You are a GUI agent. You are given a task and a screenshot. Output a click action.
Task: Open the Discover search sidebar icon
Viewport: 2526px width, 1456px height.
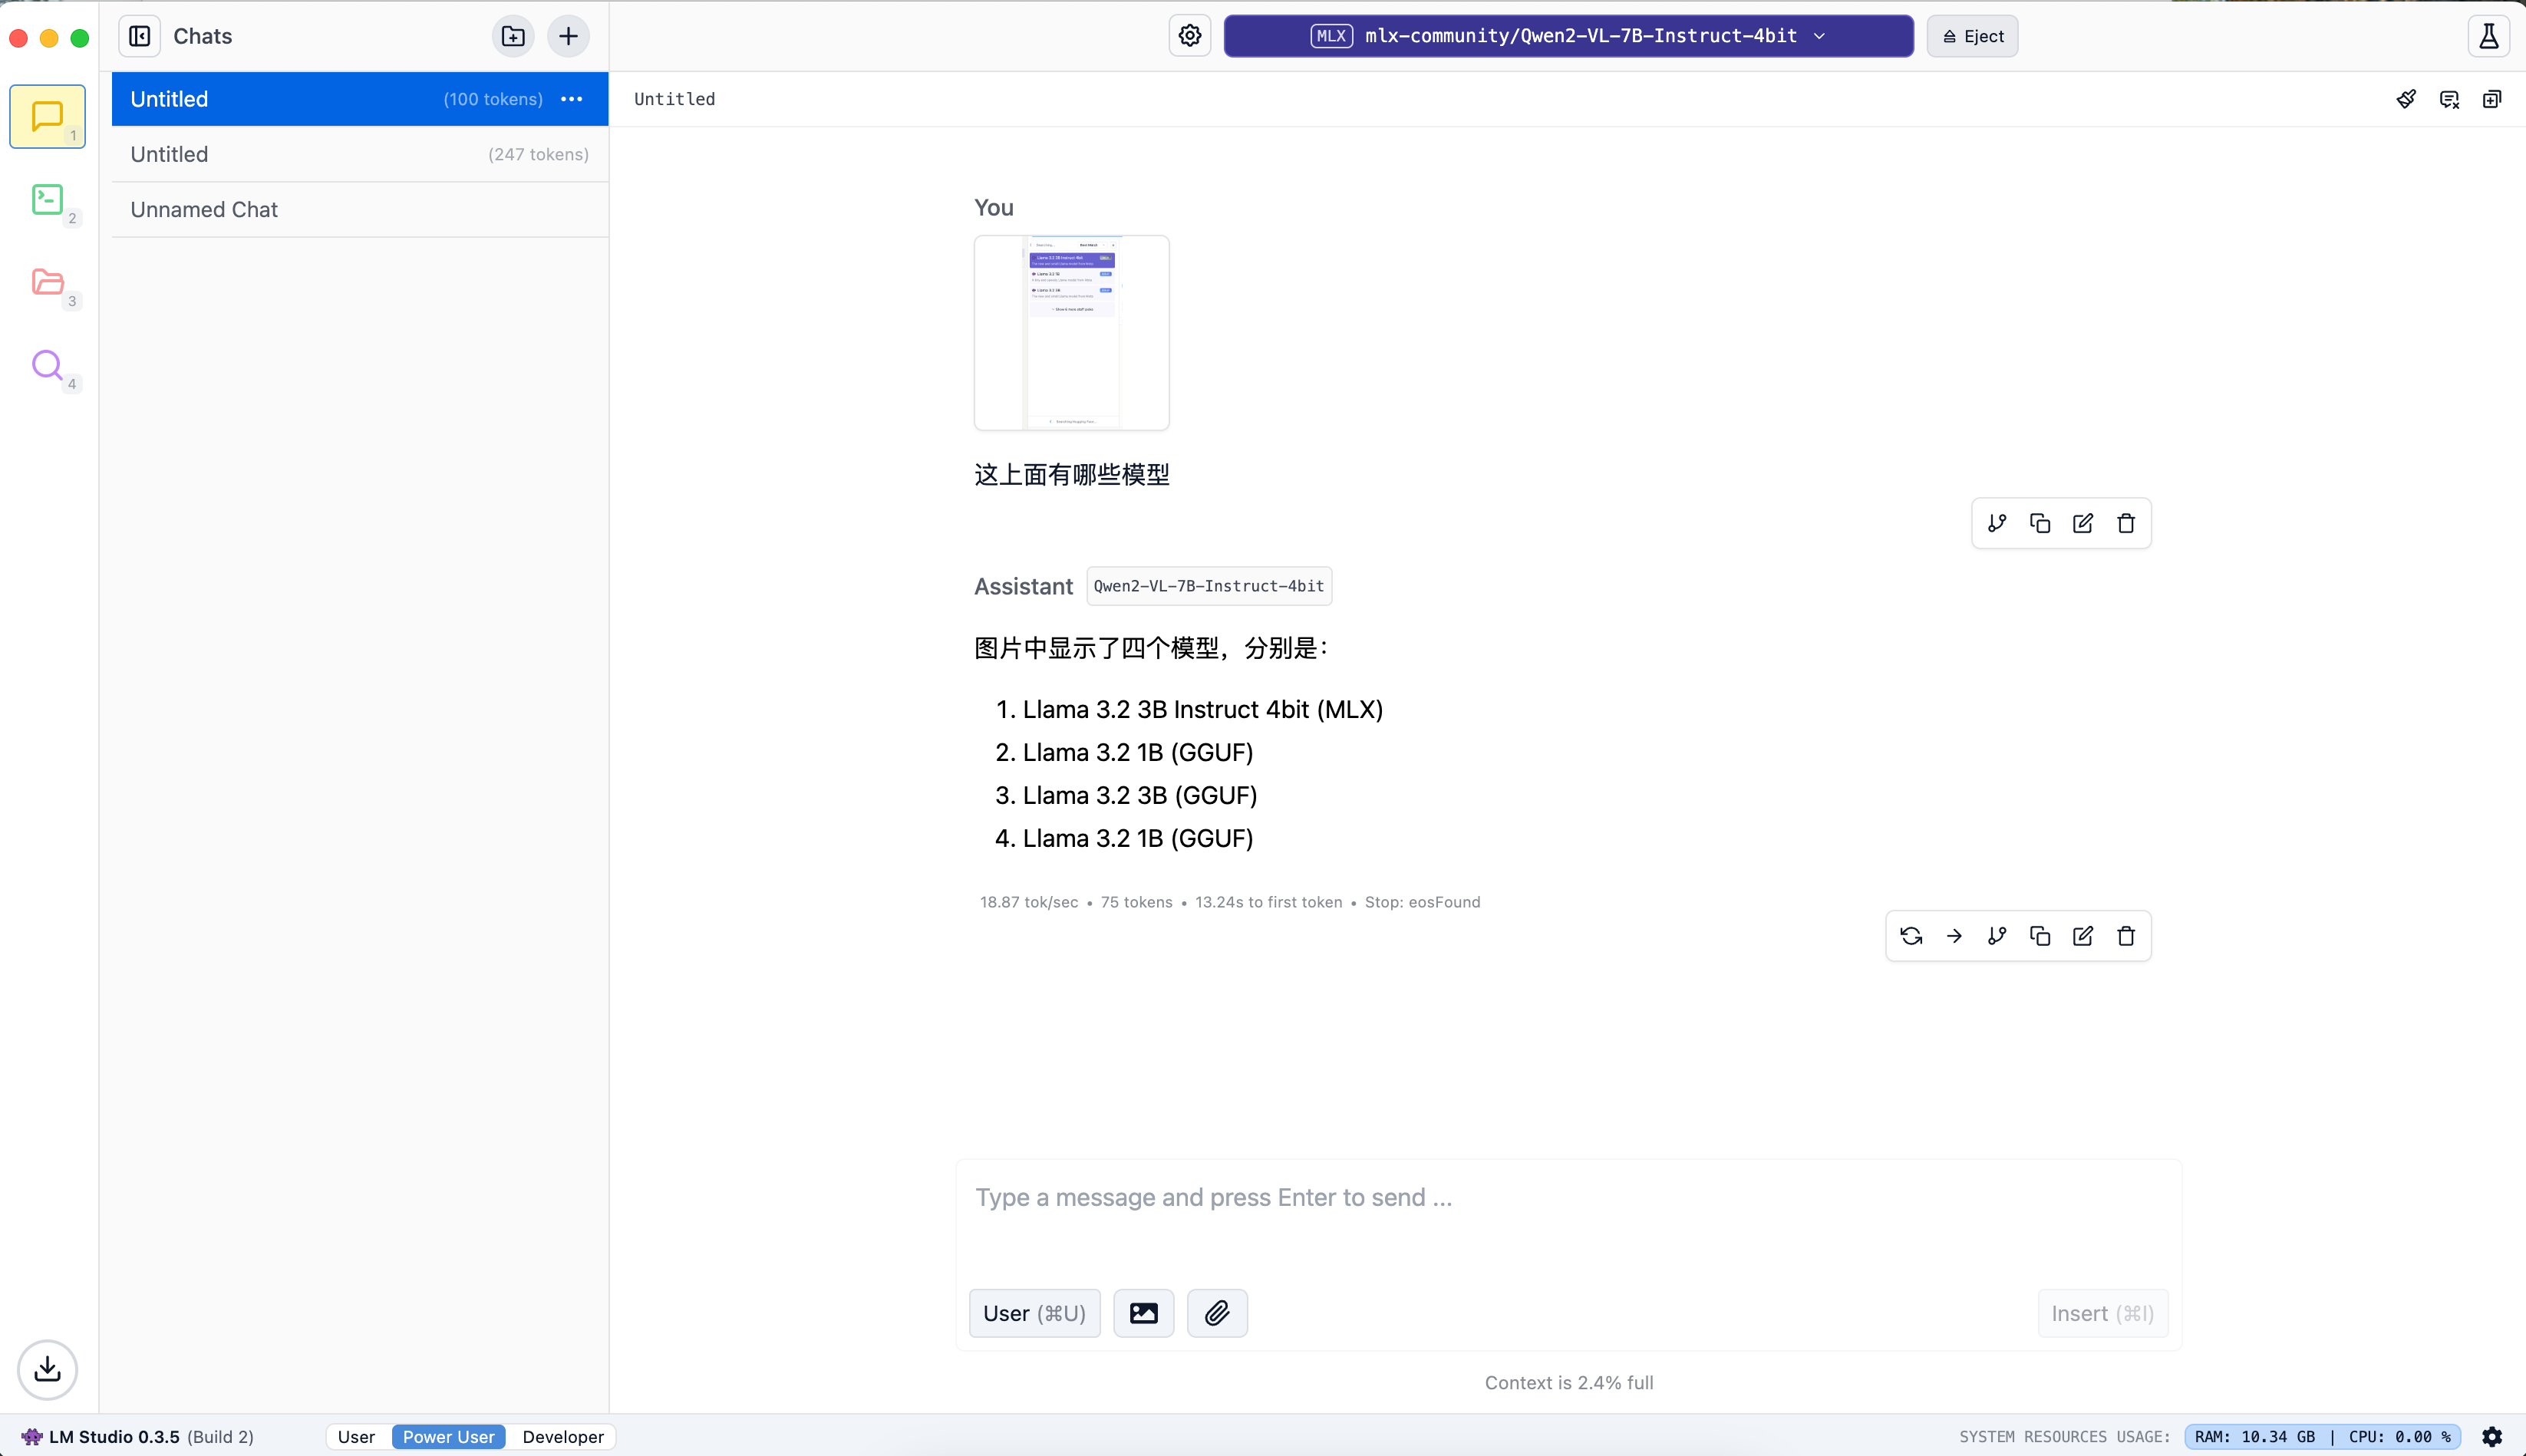47,366
